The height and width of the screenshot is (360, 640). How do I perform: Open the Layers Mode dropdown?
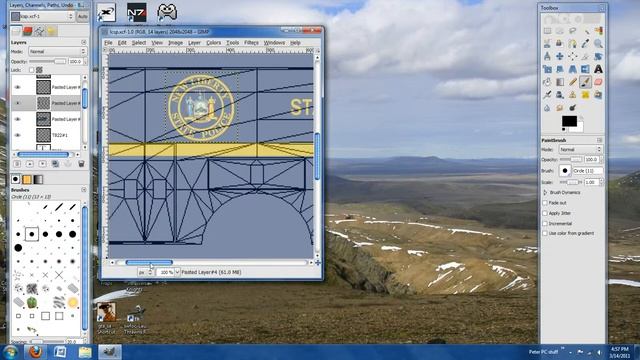(57, 51)
